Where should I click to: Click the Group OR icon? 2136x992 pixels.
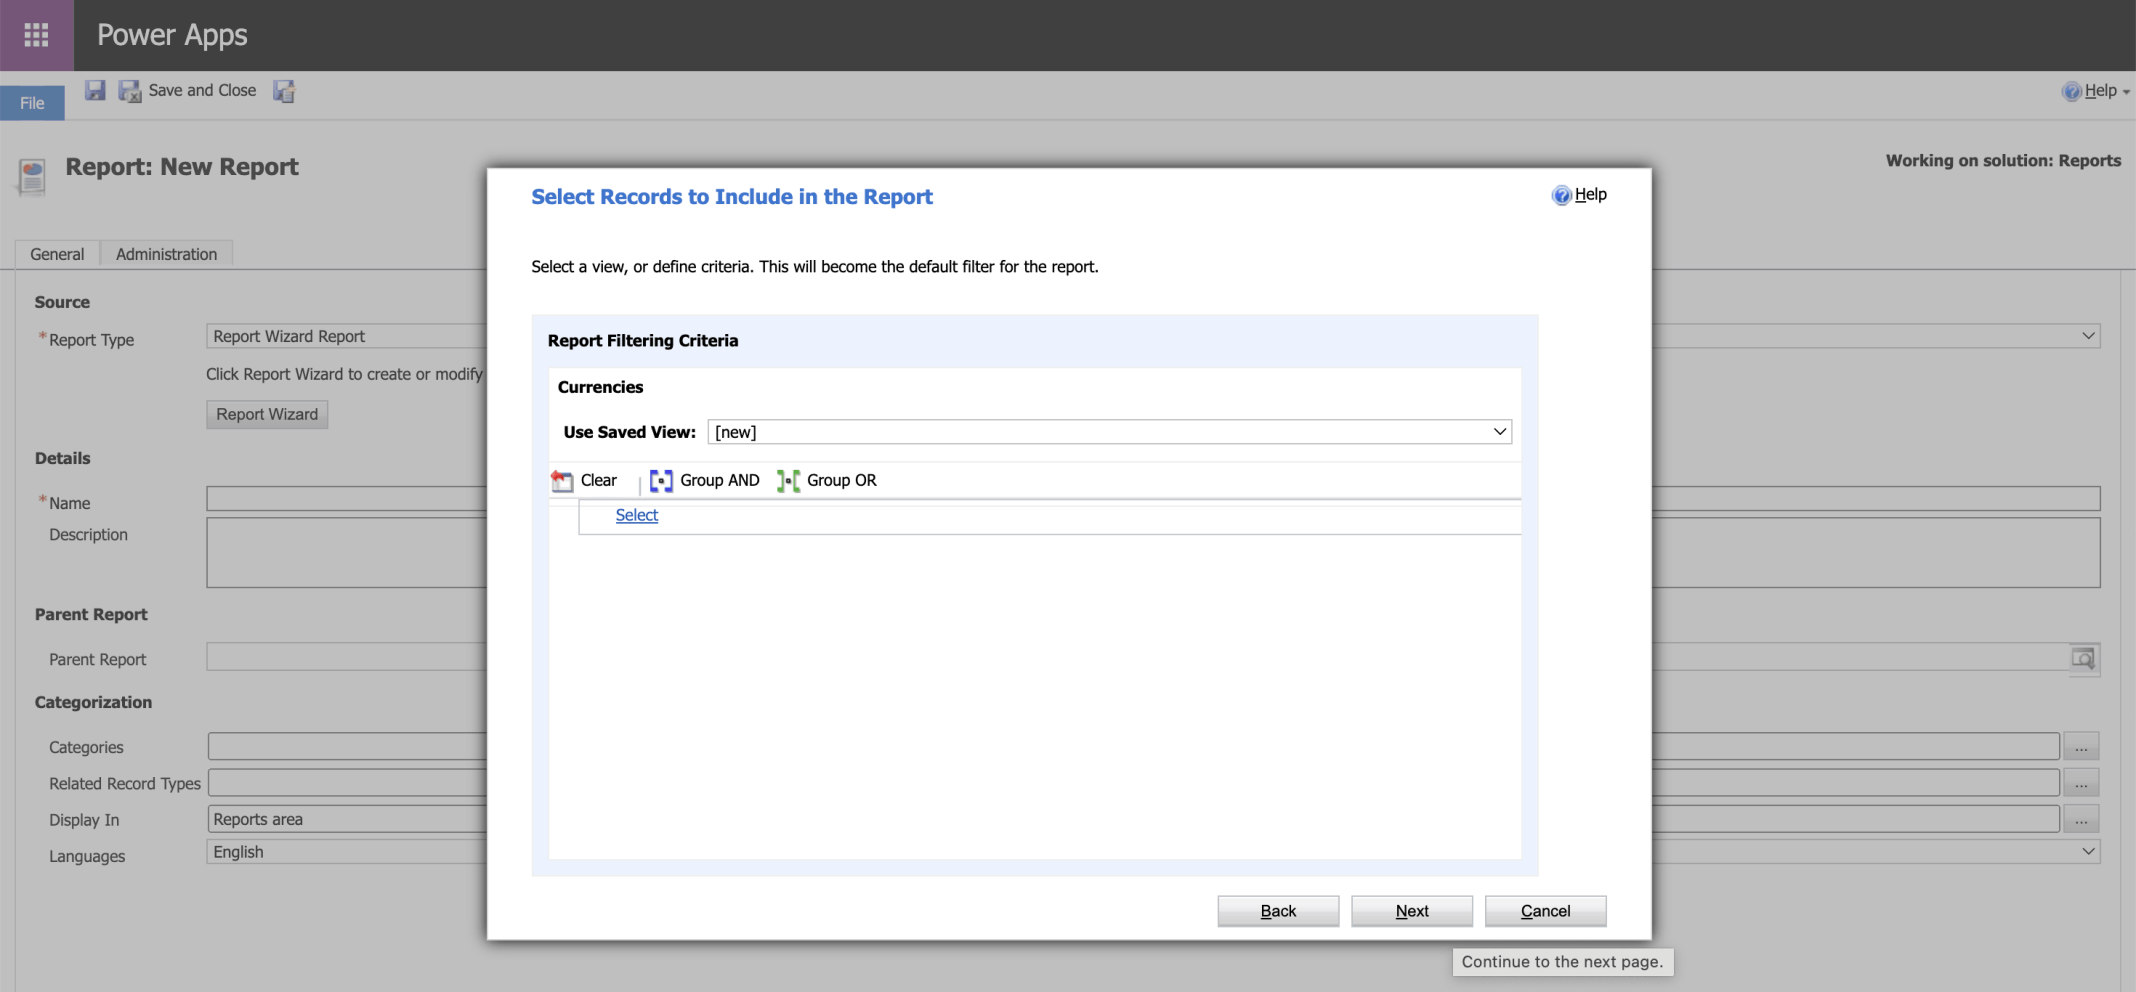point(788,481)
